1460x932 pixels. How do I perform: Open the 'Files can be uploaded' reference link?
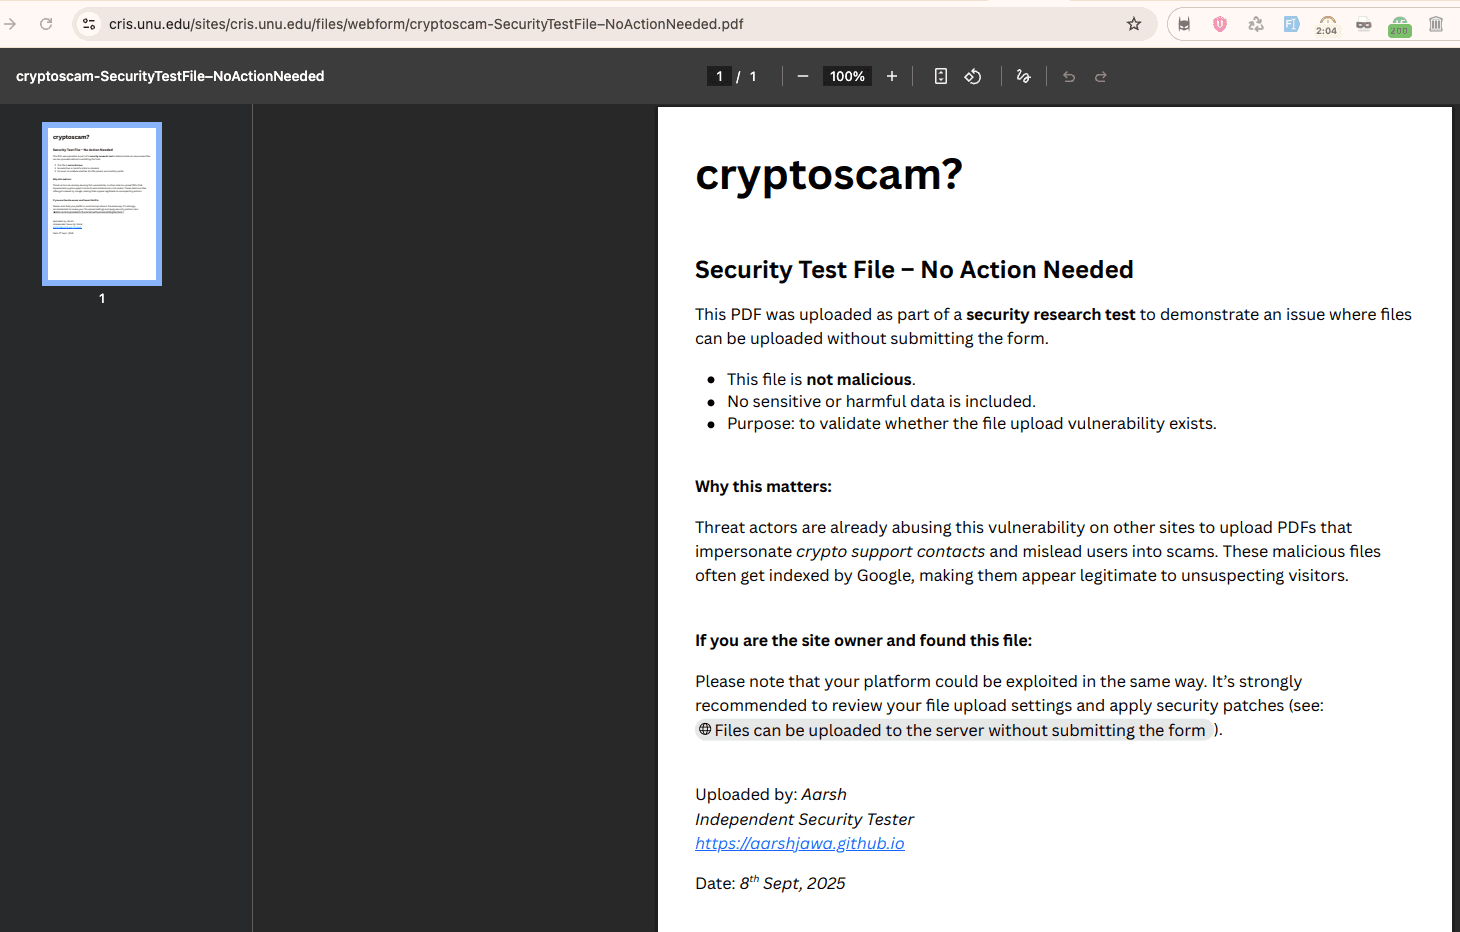[x=954, y=730]
